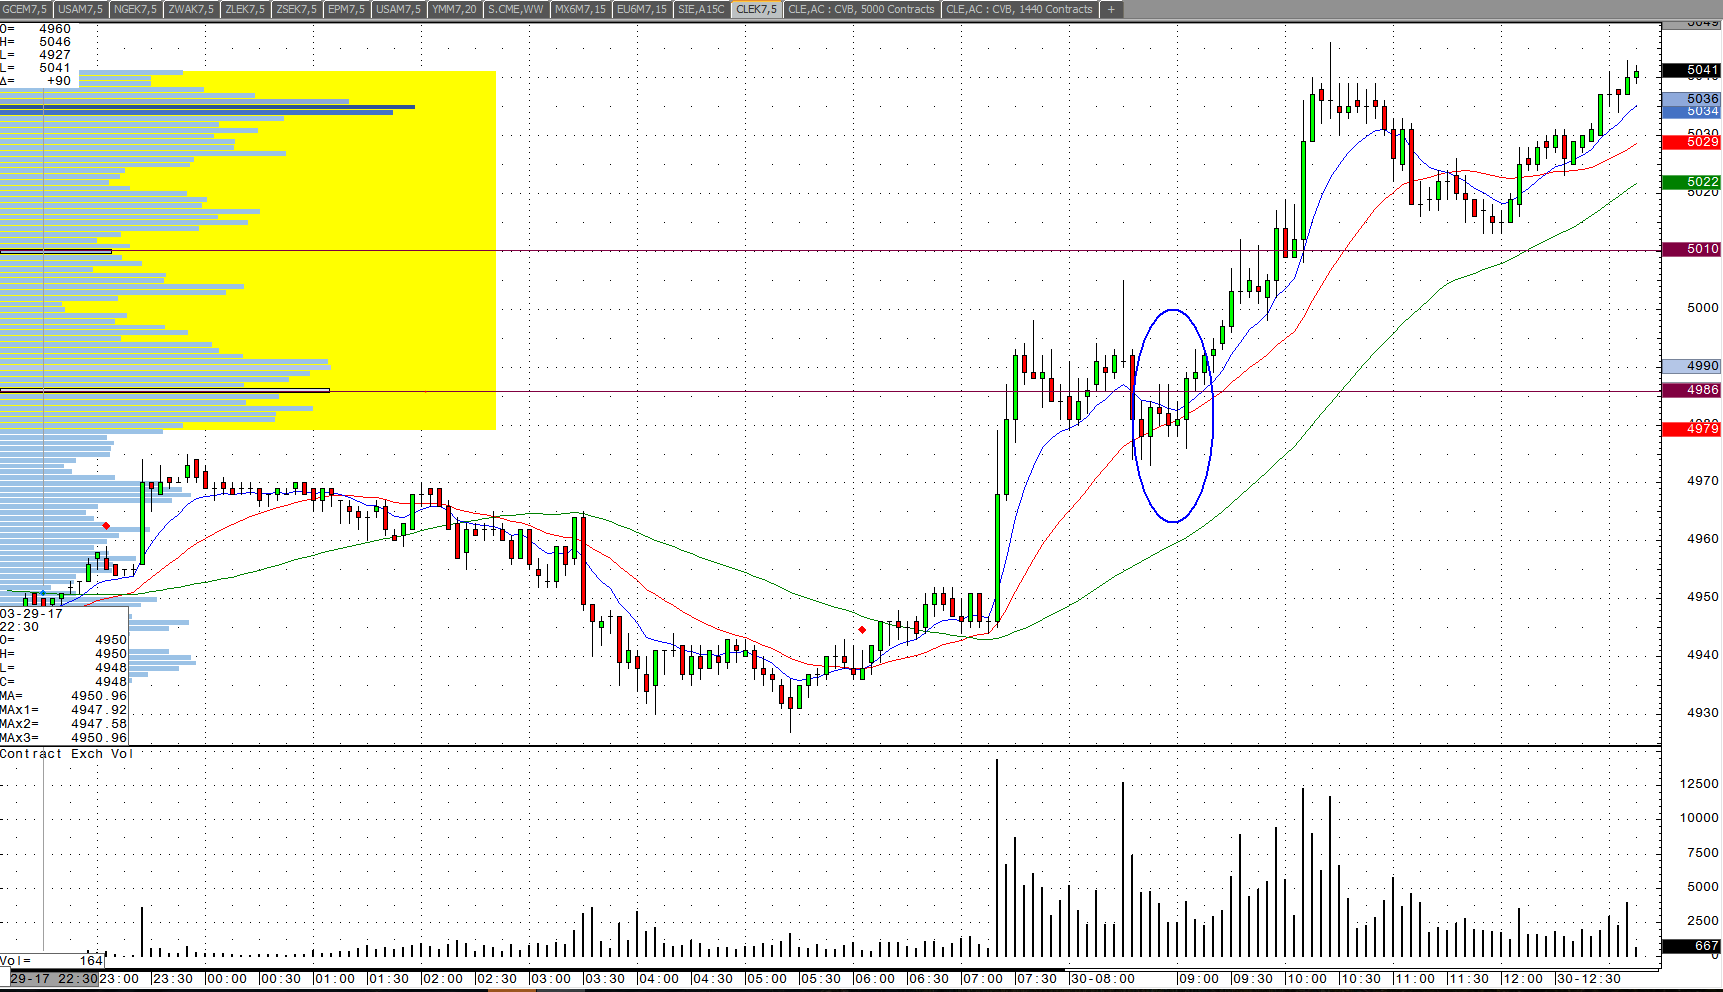Click the 667 volume value marker

[1691, 945]
